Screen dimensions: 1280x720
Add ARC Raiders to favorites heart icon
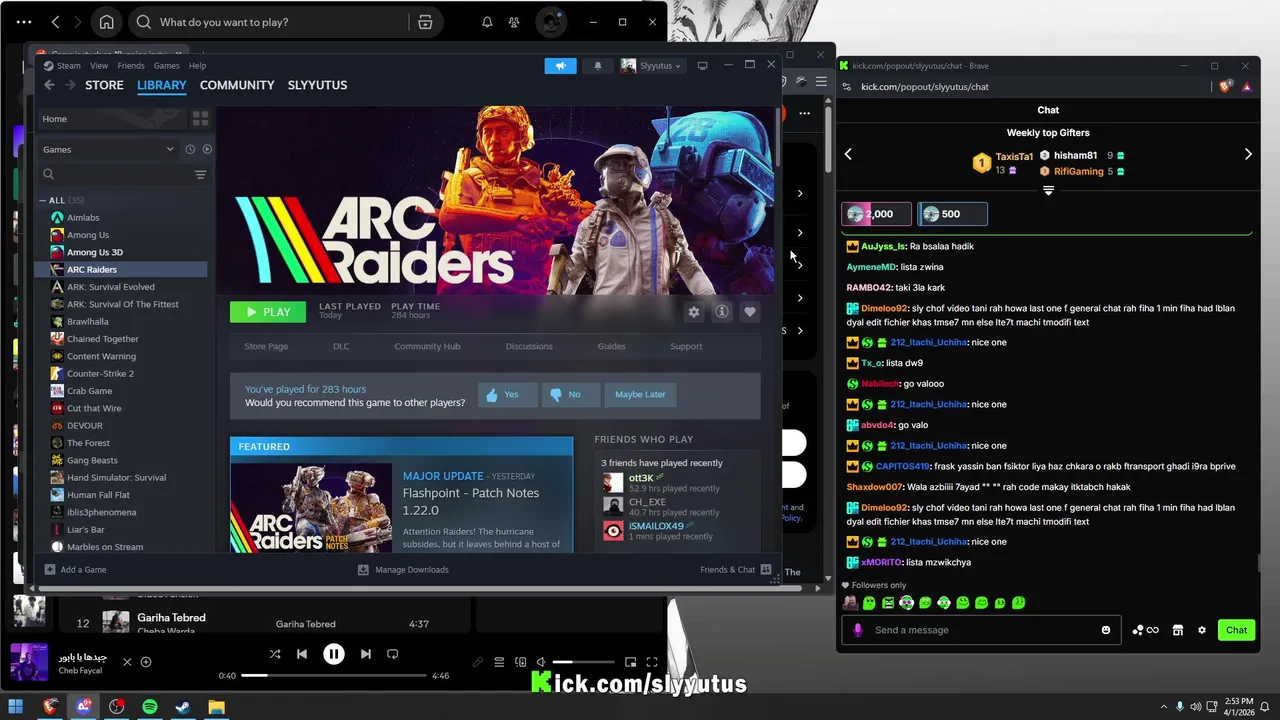[750, 312]
